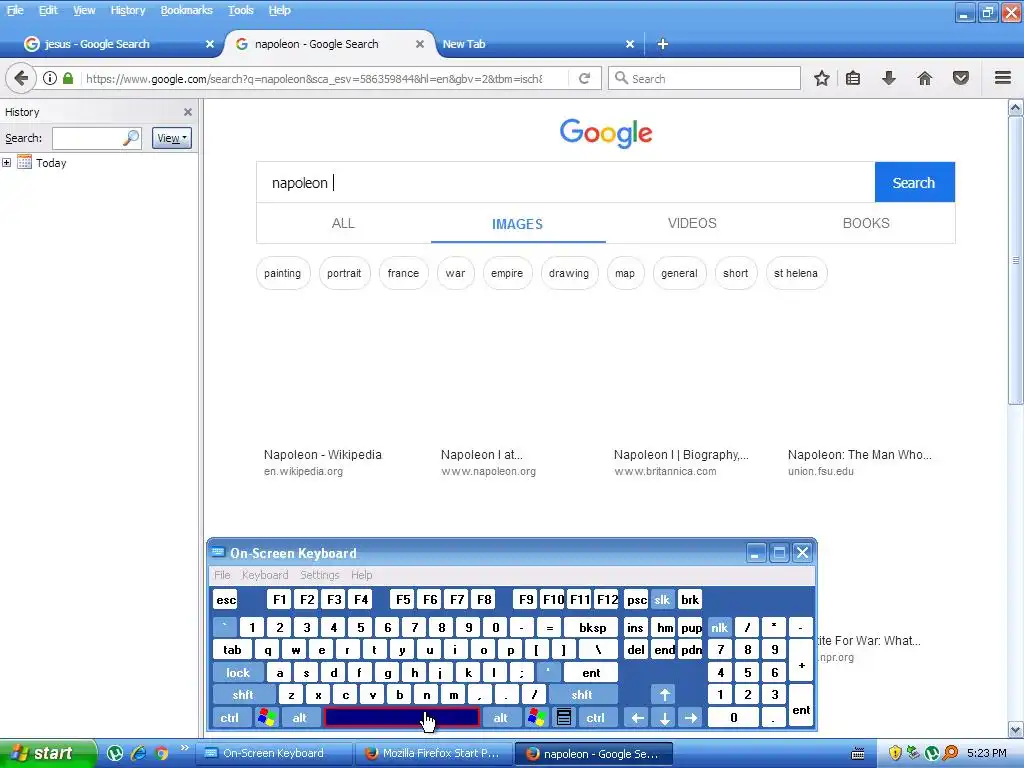Viewport: 1024px width, 768px height.
Task: Switch to the New Tab tab
Action: [x=536, y=44]
